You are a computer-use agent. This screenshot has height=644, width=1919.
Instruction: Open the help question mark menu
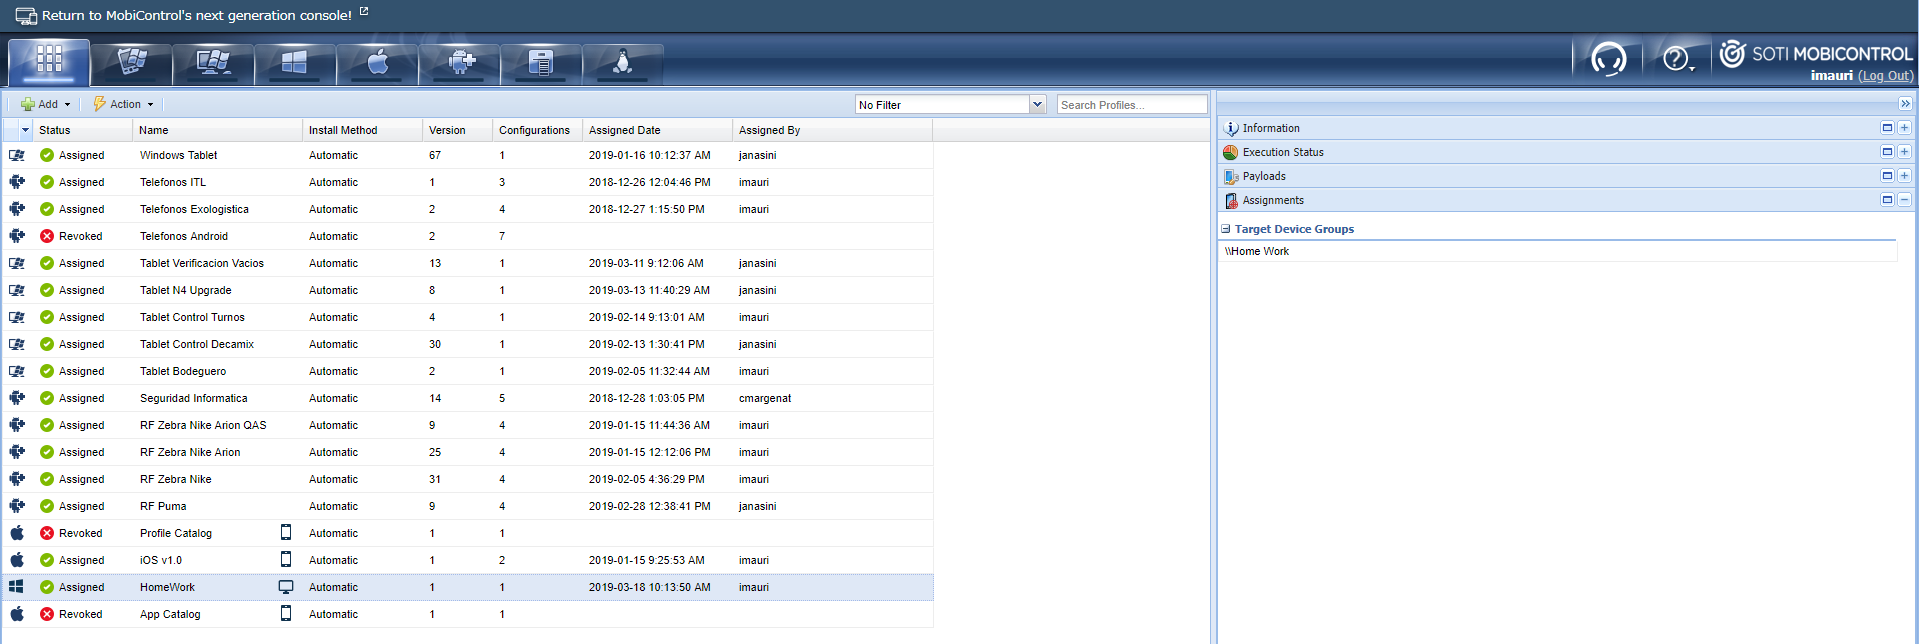[x=1677, y=60]
